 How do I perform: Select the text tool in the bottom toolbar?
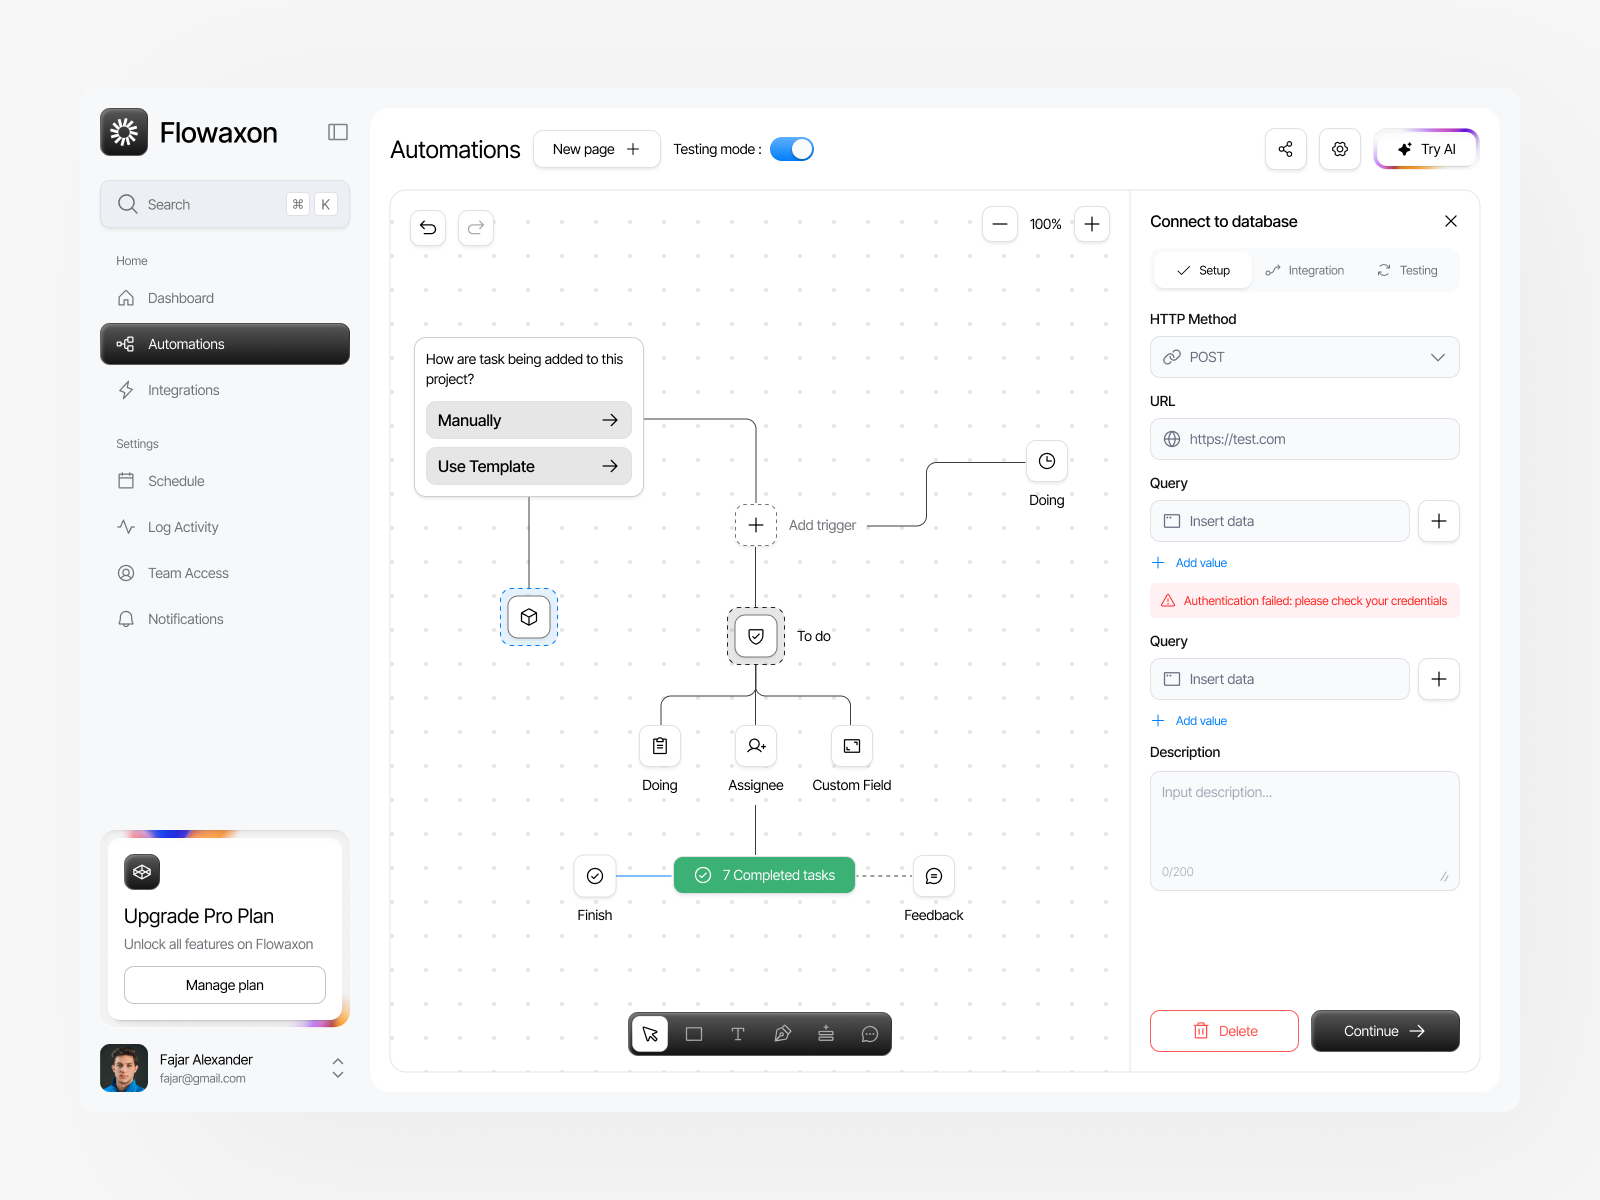pyautogui.click(x=738, y=1034)
